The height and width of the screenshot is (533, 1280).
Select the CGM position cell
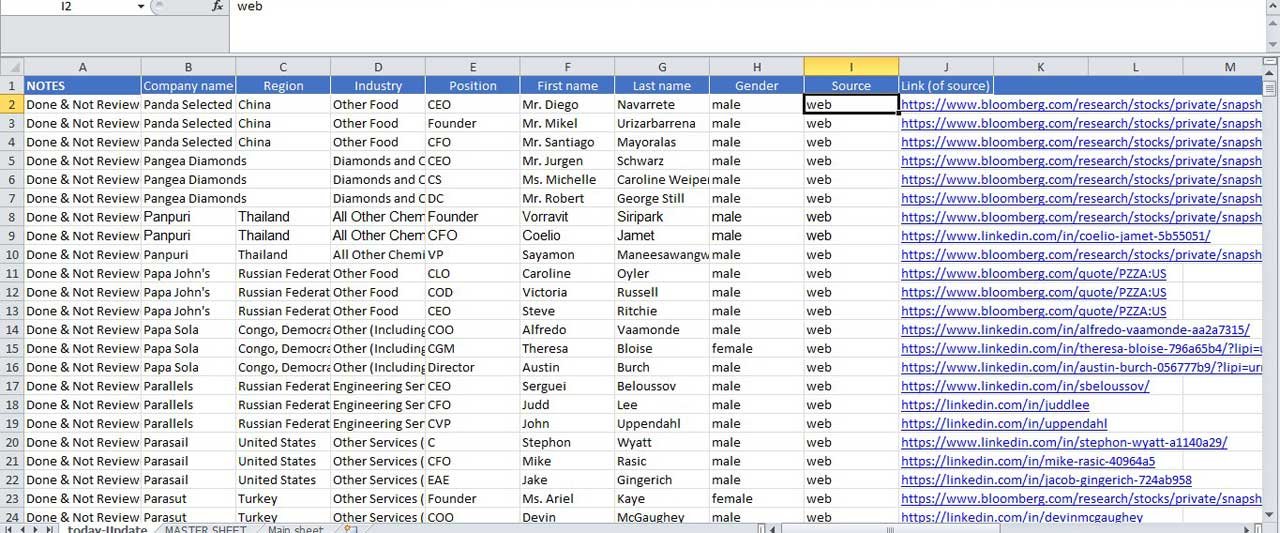click(472, 349)
